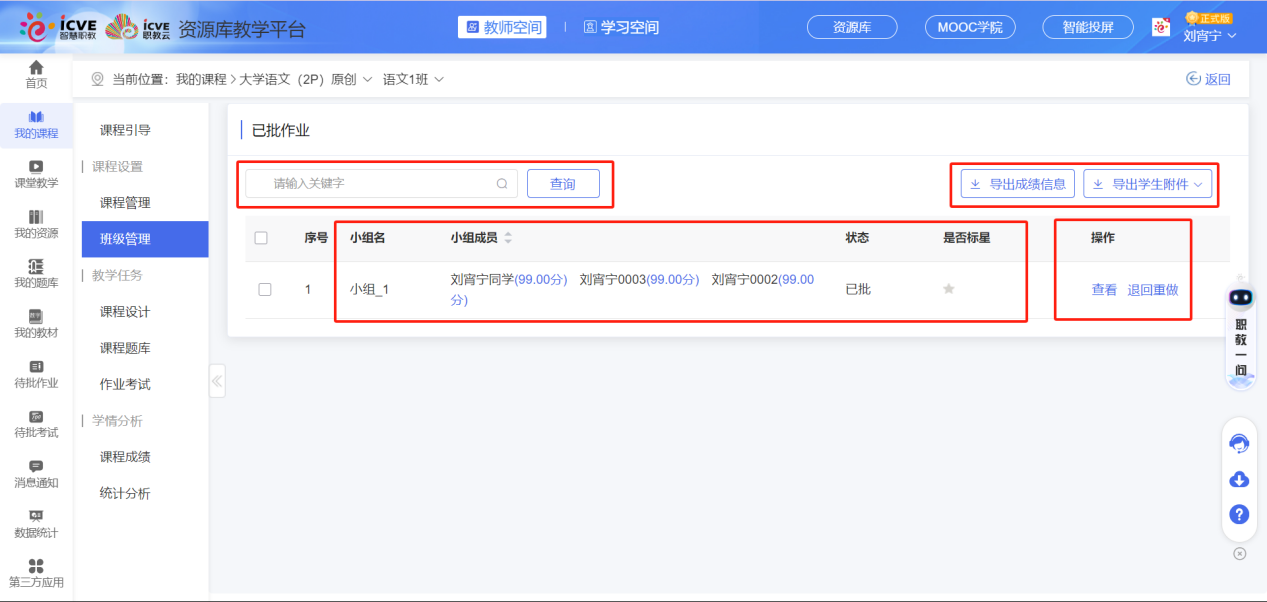Switch to 学习空间
The width and height of the screenshot is (1267, 602).
point(622,27)
